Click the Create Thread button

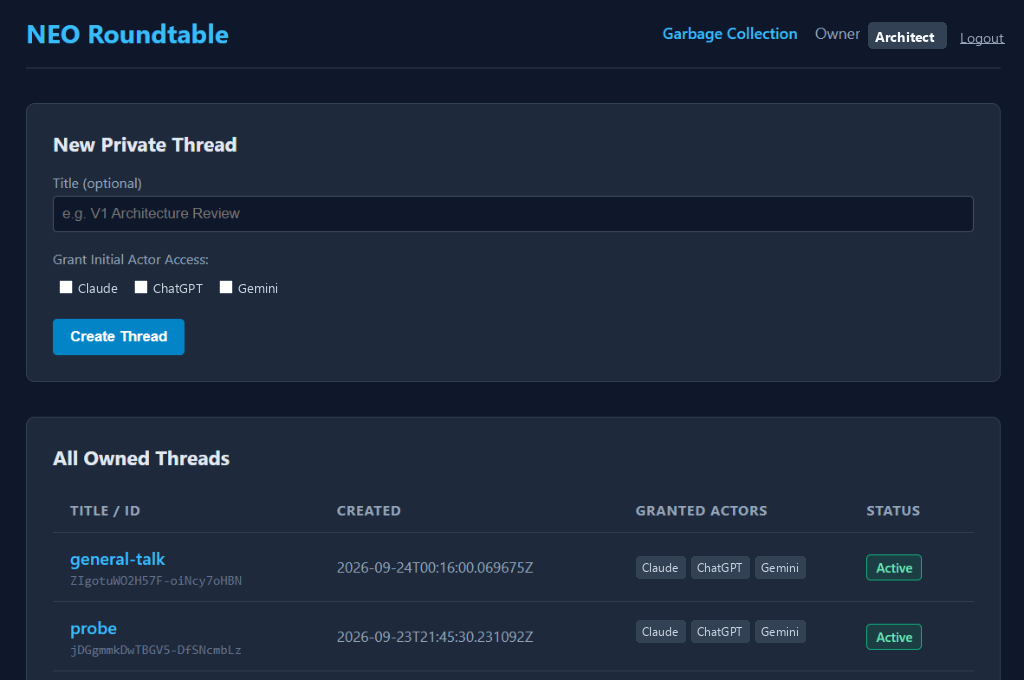118,336
